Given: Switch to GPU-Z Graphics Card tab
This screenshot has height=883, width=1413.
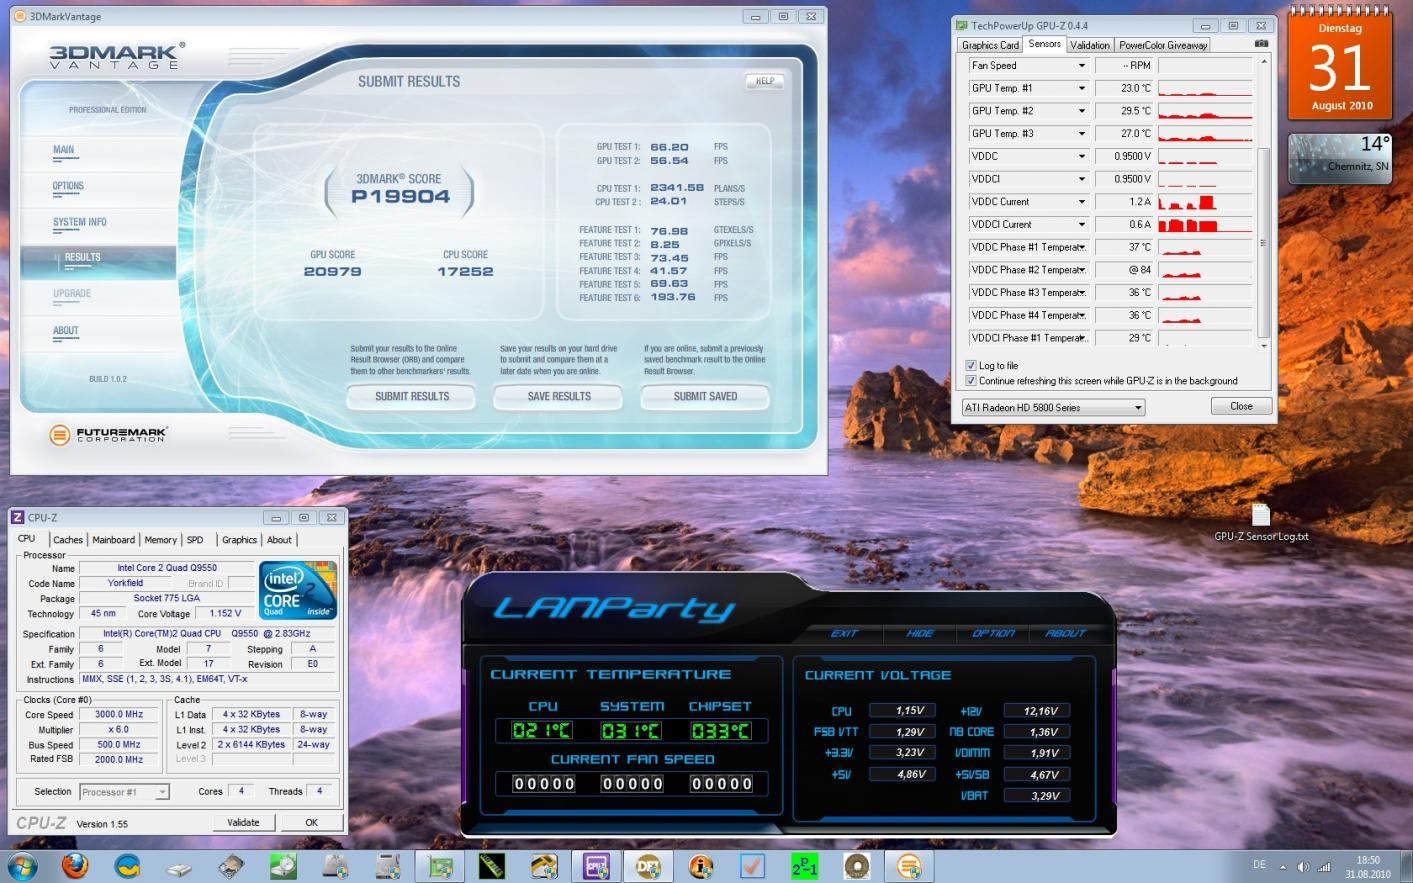Looking at the screenshot, I should pyautogui.click(x=990, y=45).
